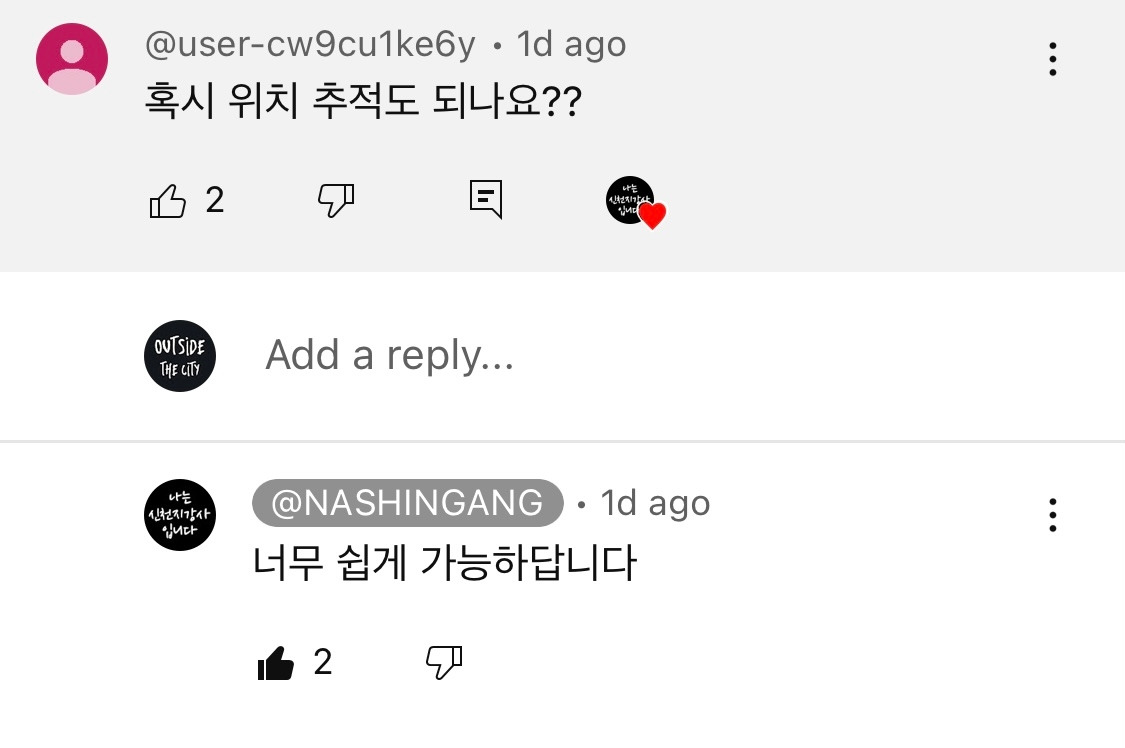
Task: Click NASHINGANG's black profile avatar
Action: [179, 515]
